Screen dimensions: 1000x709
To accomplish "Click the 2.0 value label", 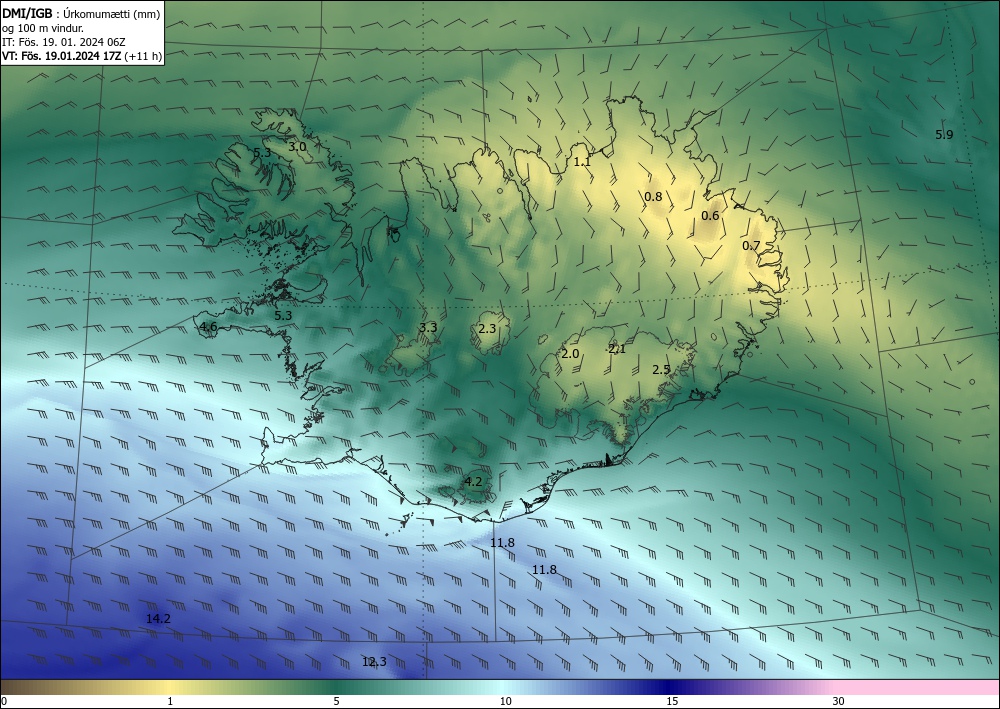I will (570, 353).
